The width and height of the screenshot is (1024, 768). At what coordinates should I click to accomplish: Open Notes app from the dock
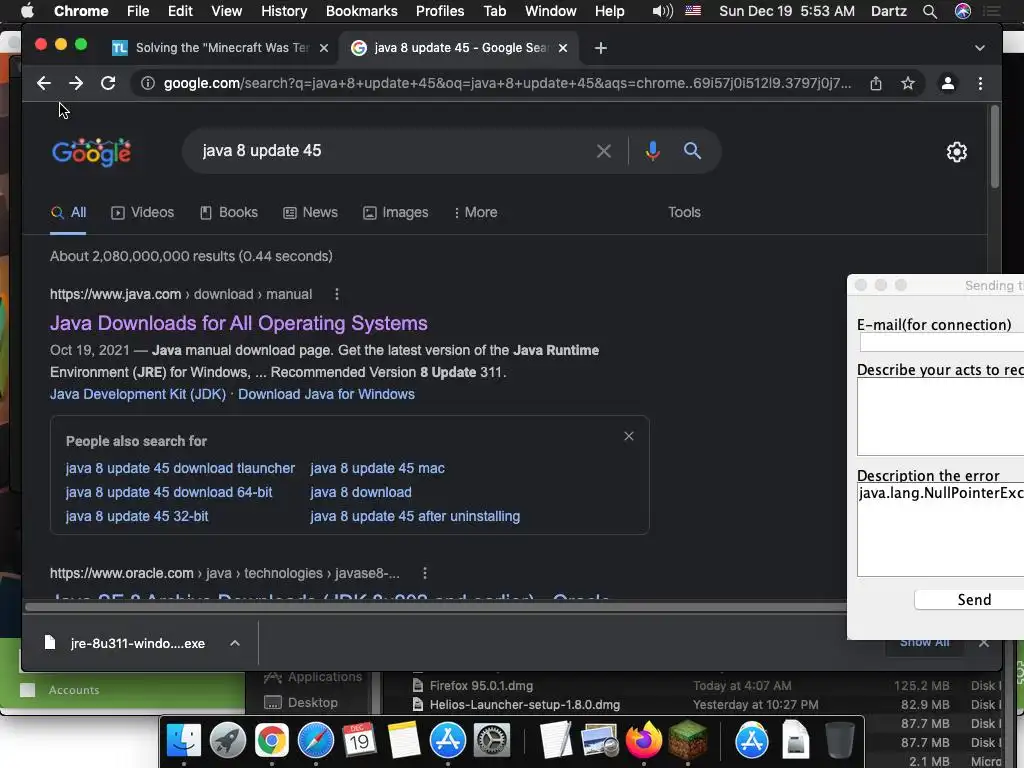[403, 740]
